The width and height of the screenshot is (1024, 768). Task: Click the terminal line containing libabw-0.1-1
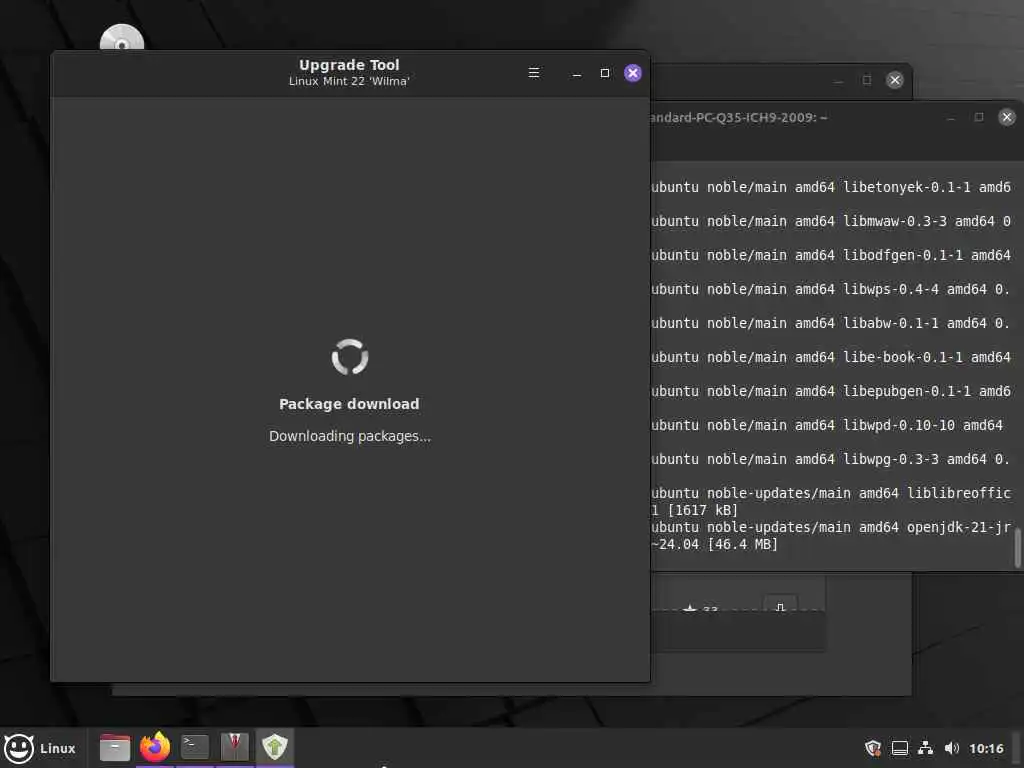pyautogui.click(x=831, y=323)
